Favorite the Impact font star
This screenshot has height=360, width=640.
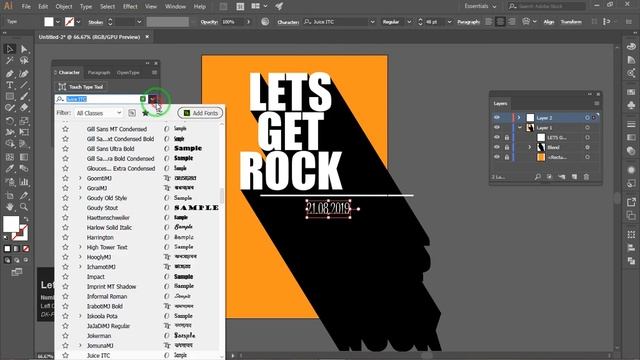coord(65,277)
